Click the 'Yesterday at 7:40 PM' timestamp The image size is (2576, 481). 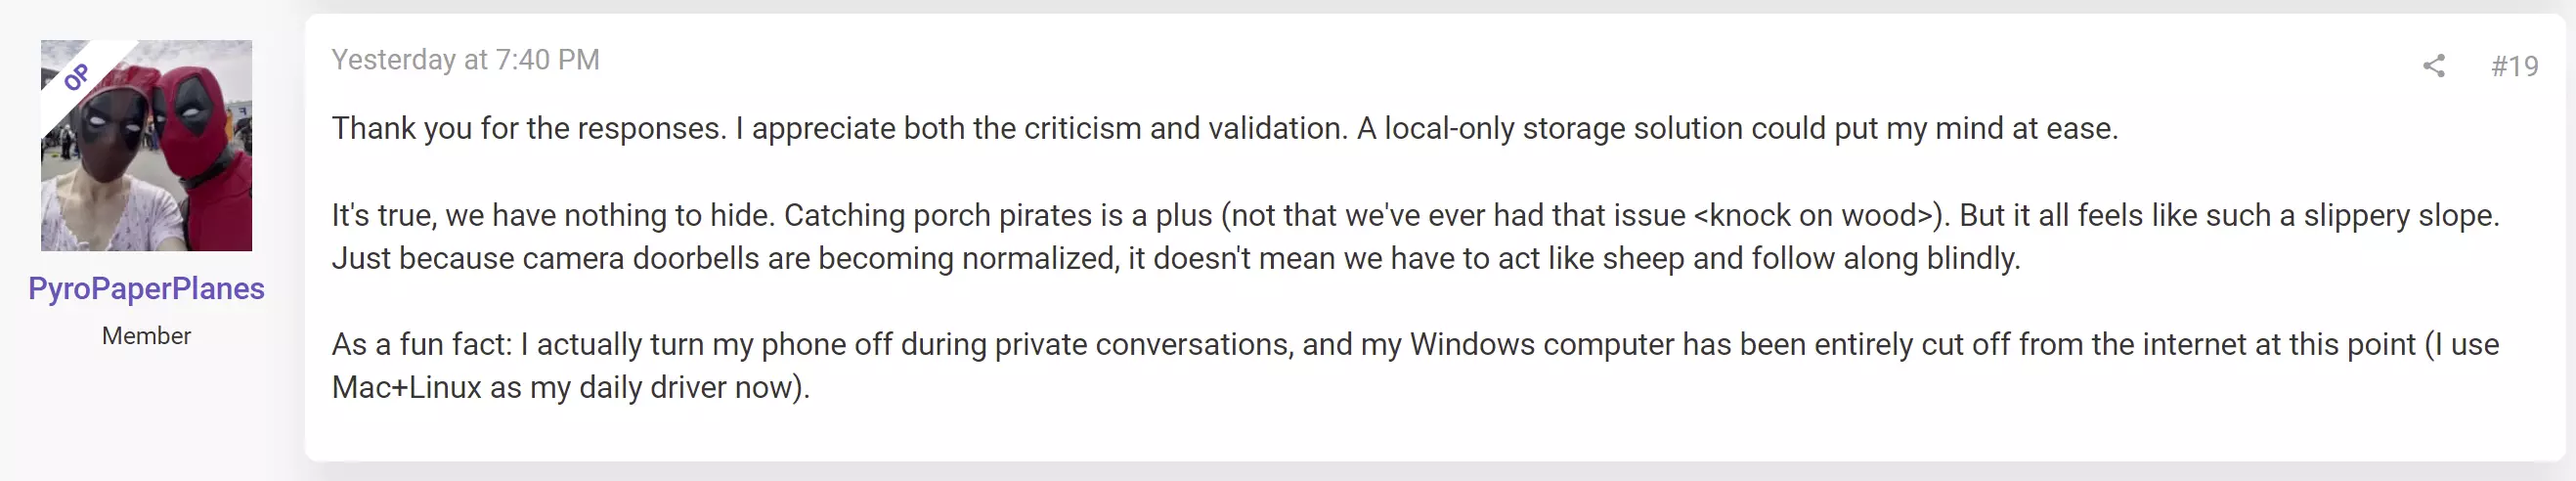466,60
